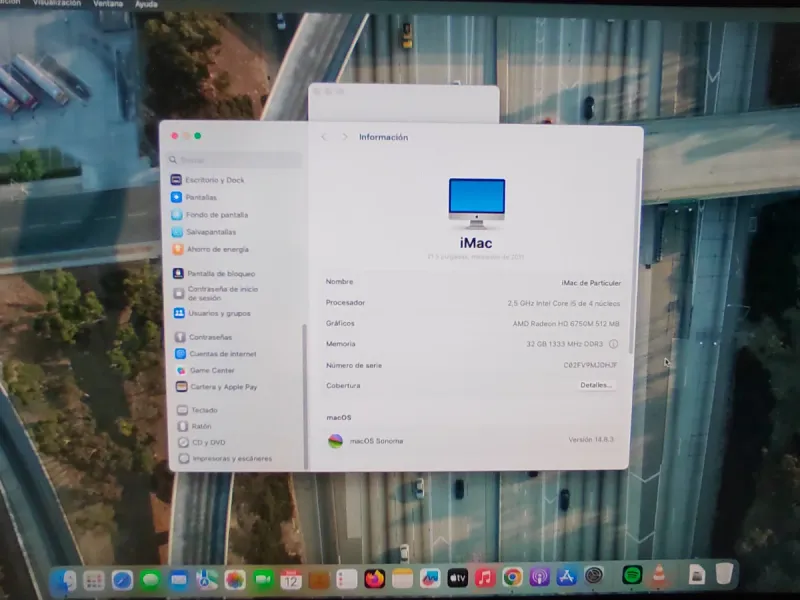The height and width of the screenshot is (600, 800).
Task: Select Contraseña de inicio de sesión
Action: click(x=216, y=293)
